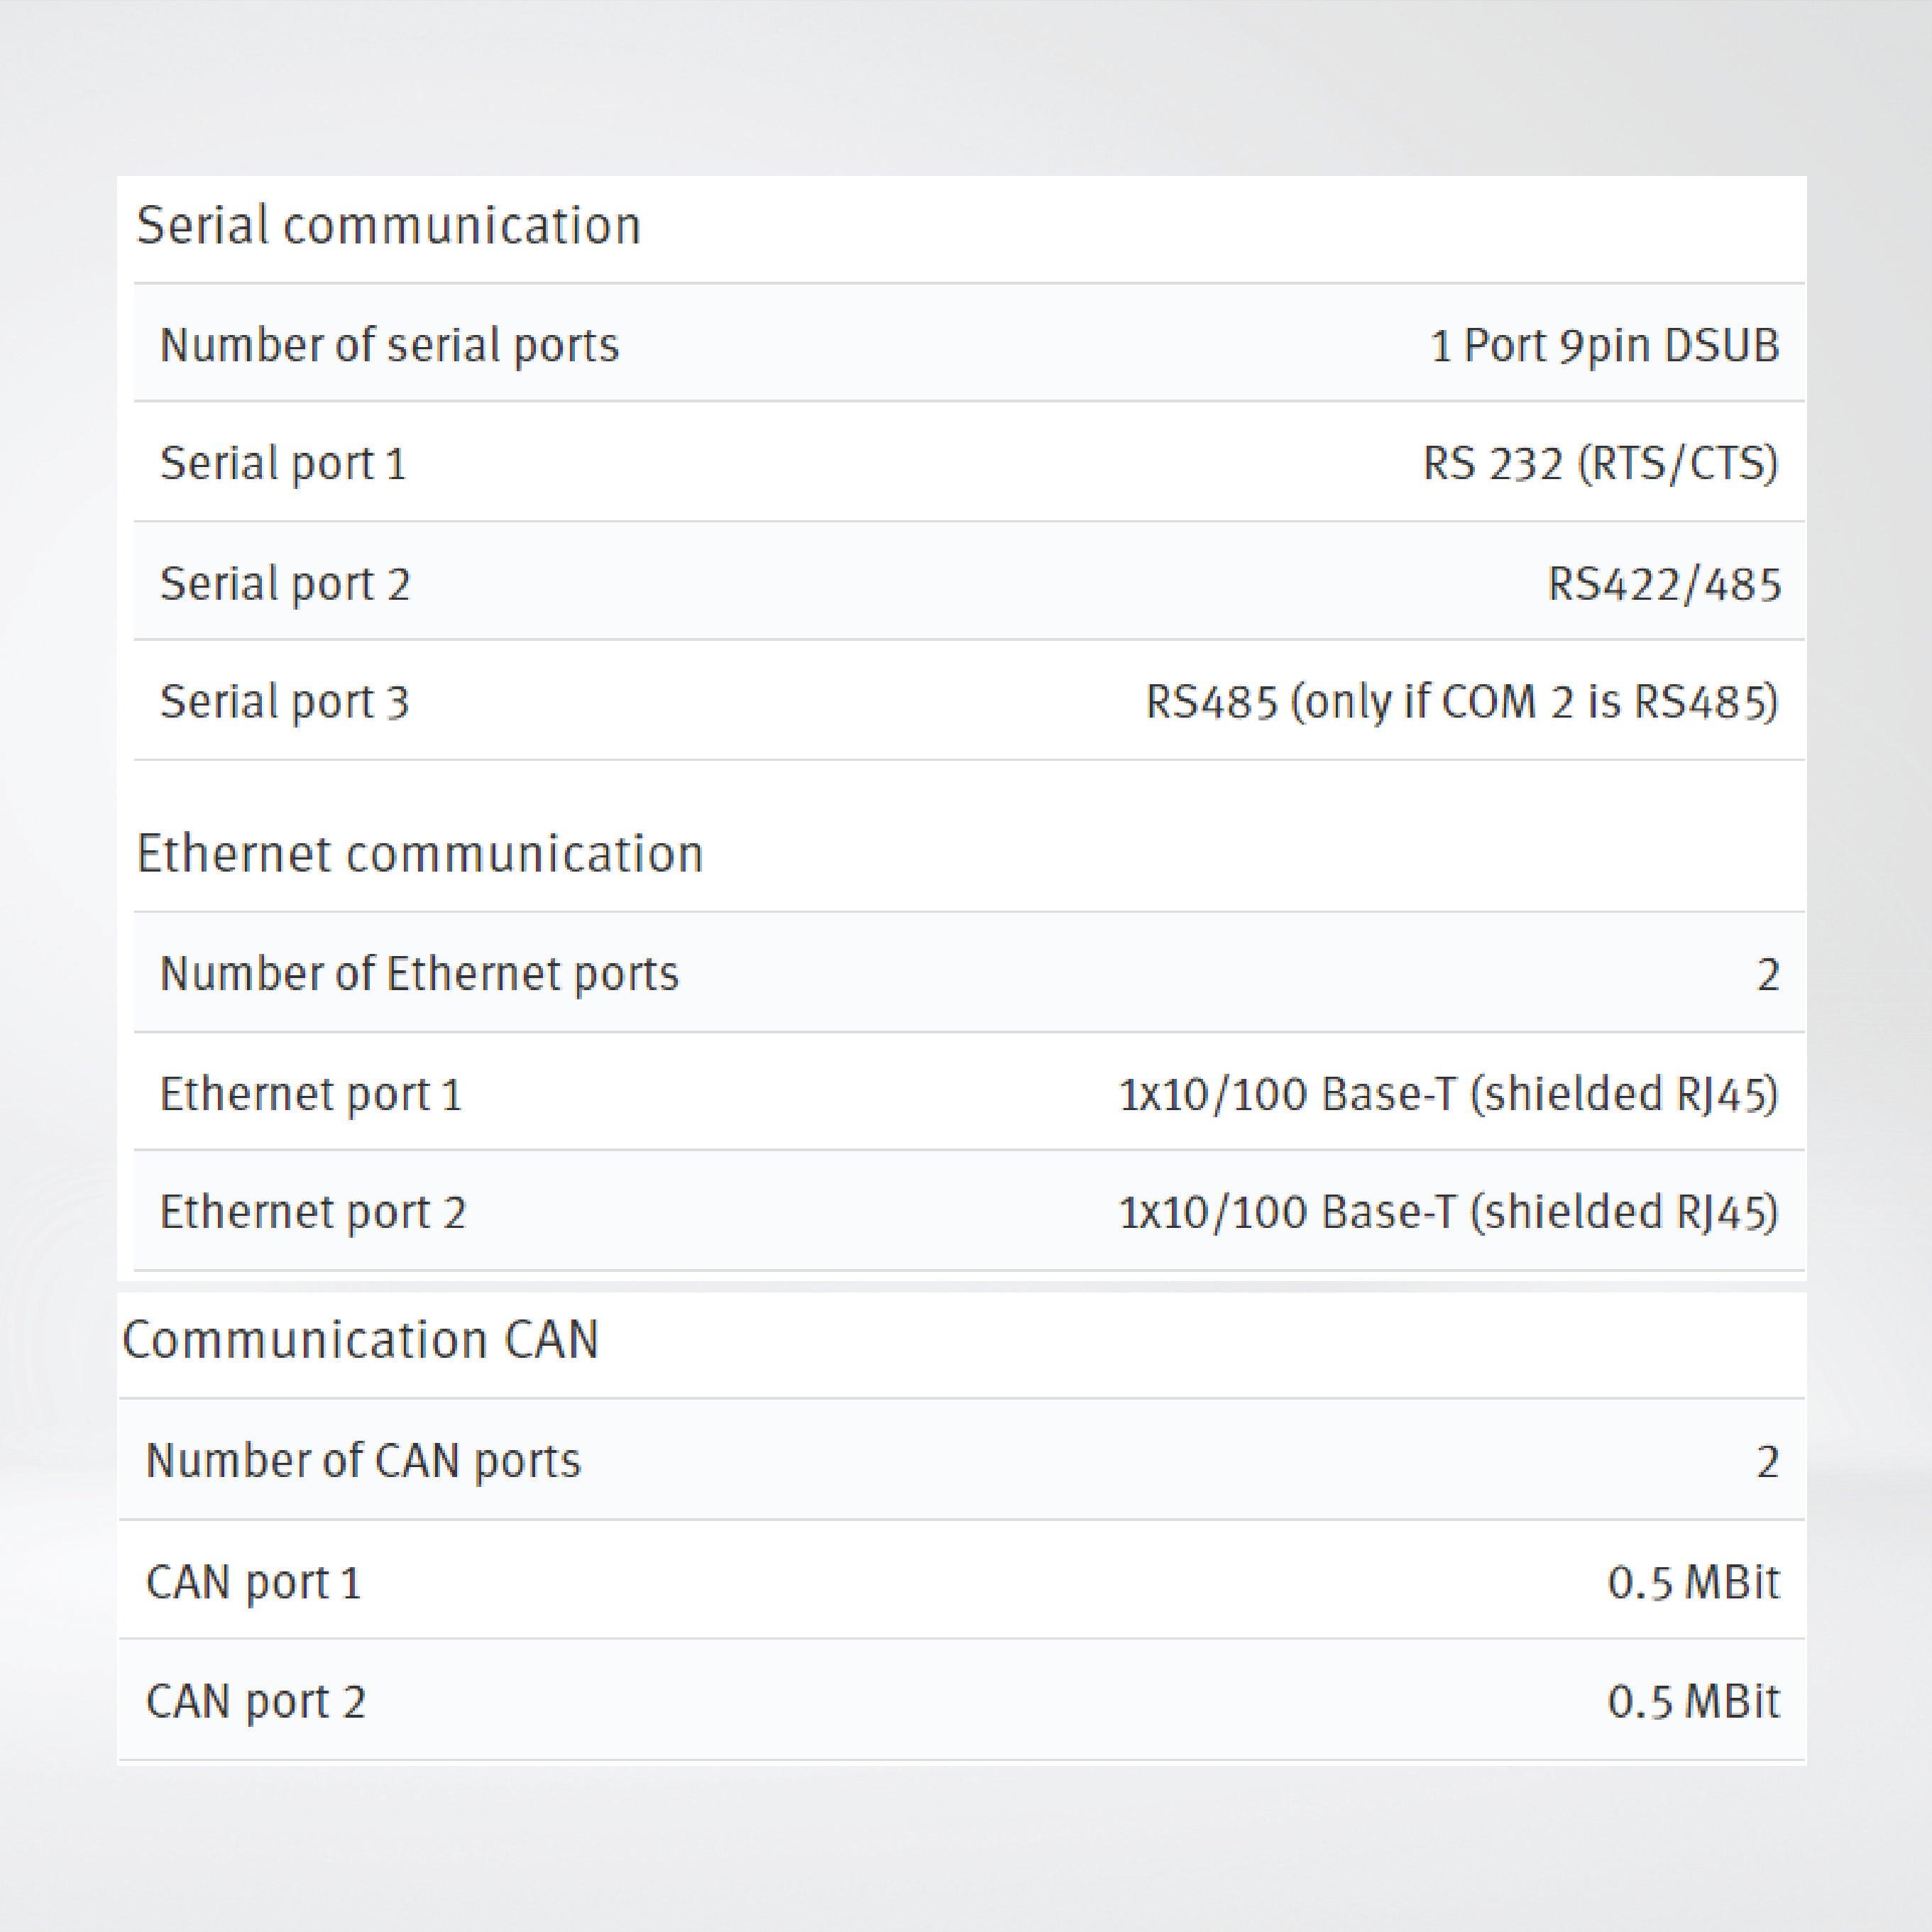Click the 1 Port 9pin DSUB value
This screenshot has height=1932, width=1932.
(1604, 346)
